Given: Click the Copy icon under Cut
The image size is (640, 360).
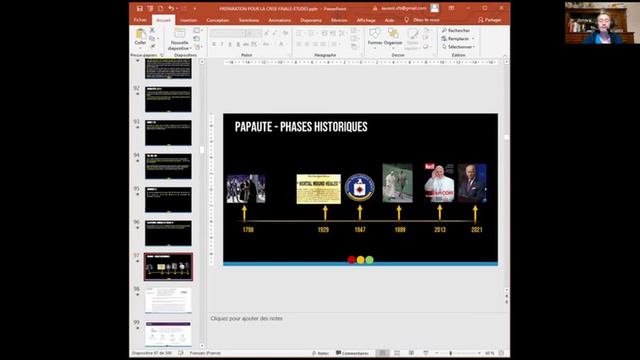Looking at the screenshot, I should (152, 39).
